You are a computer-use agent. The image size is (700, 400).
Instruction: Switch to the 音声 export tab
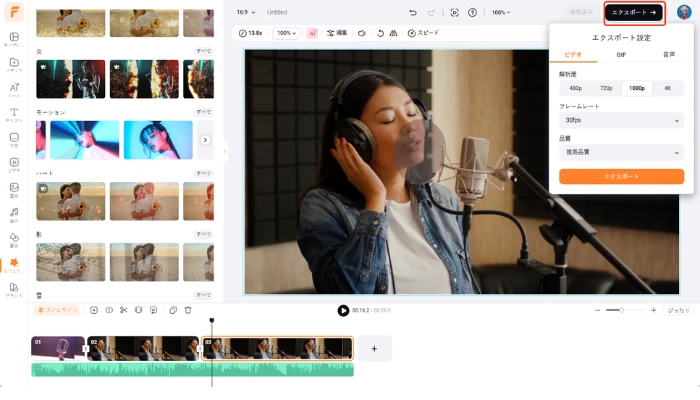pos(668,55)
